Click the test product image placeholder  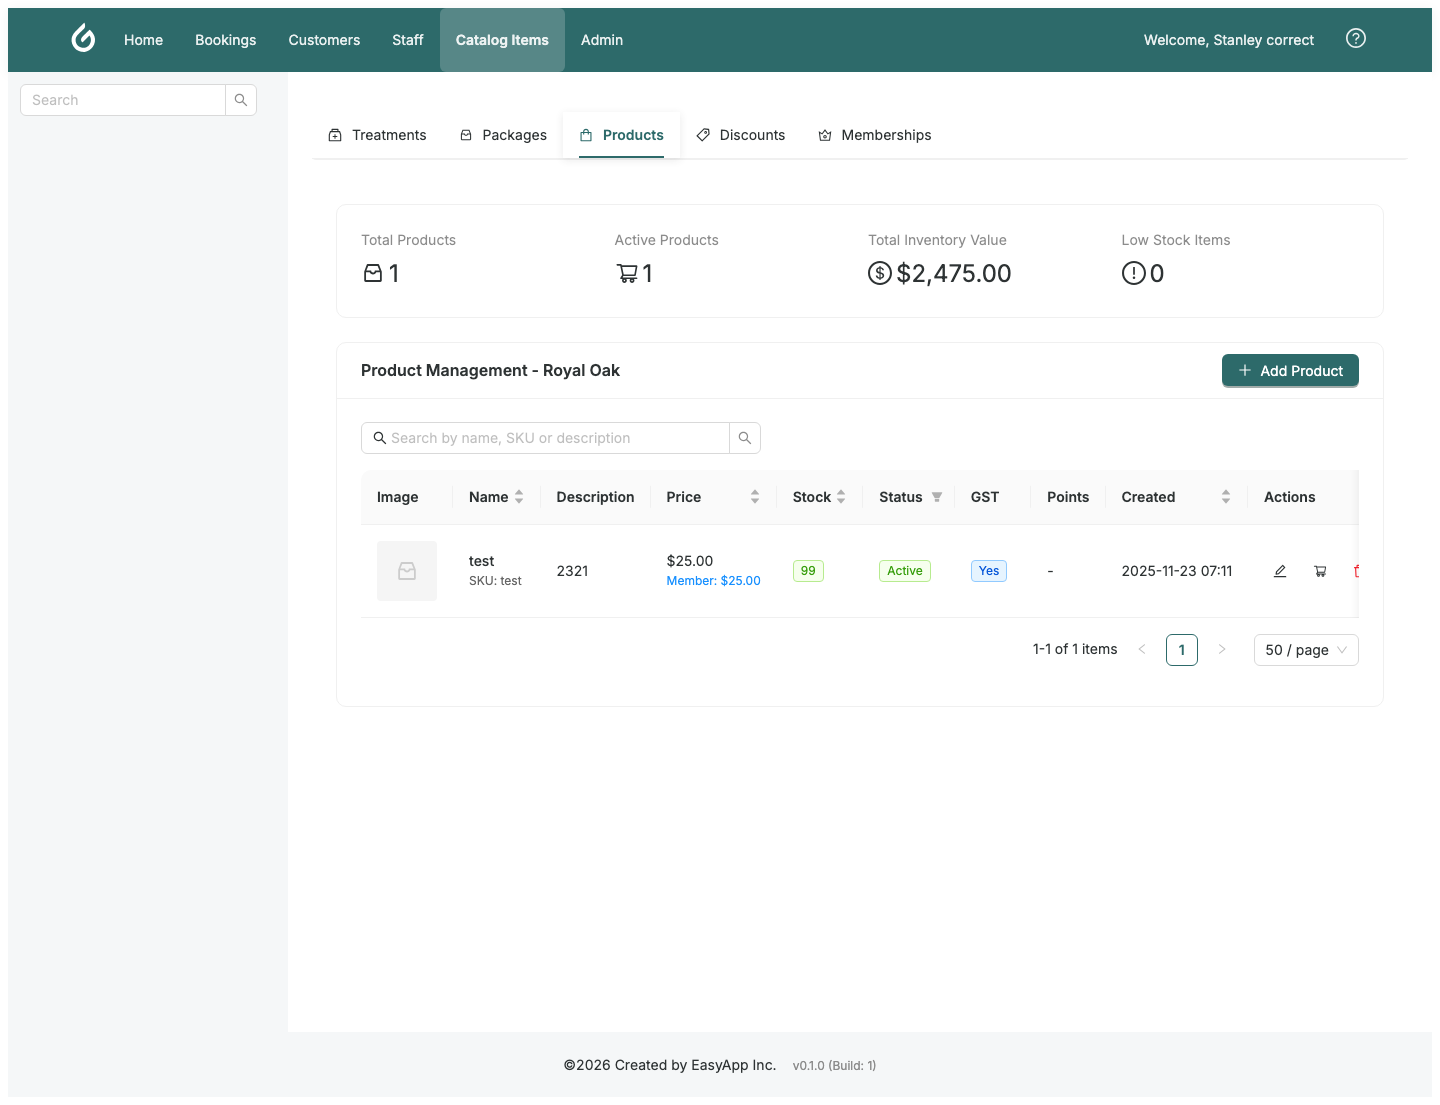pyautogui.click(x=407, y=571)
